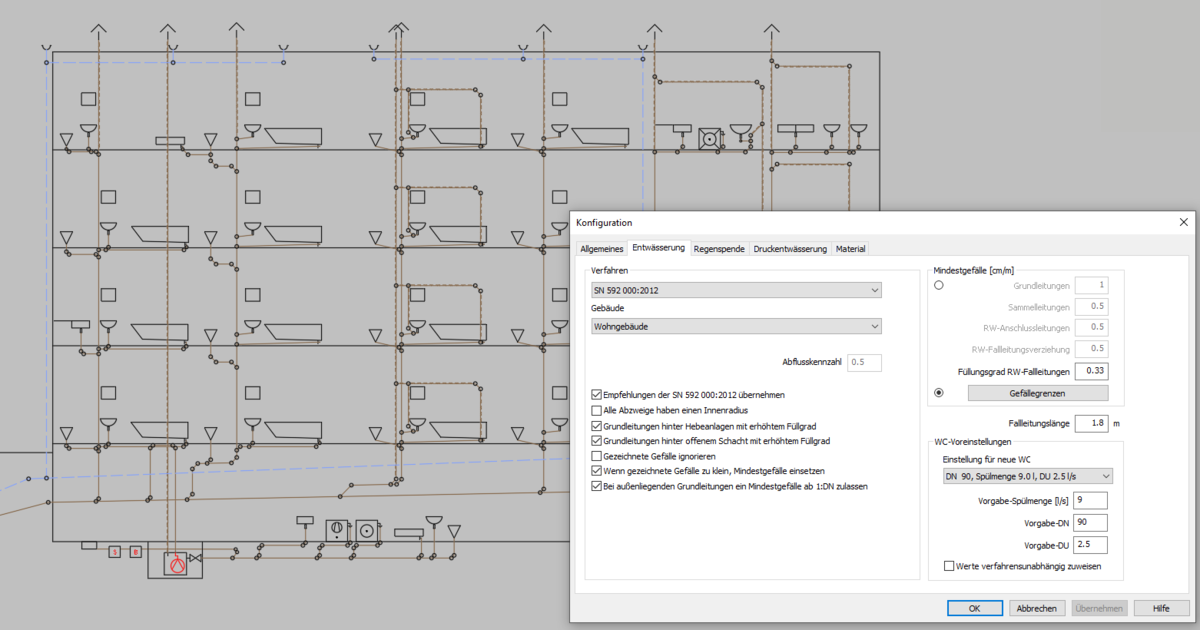1200x630 pixels.
Task: Pick the red S box in the basement
Action: click(x=115, y=551)
